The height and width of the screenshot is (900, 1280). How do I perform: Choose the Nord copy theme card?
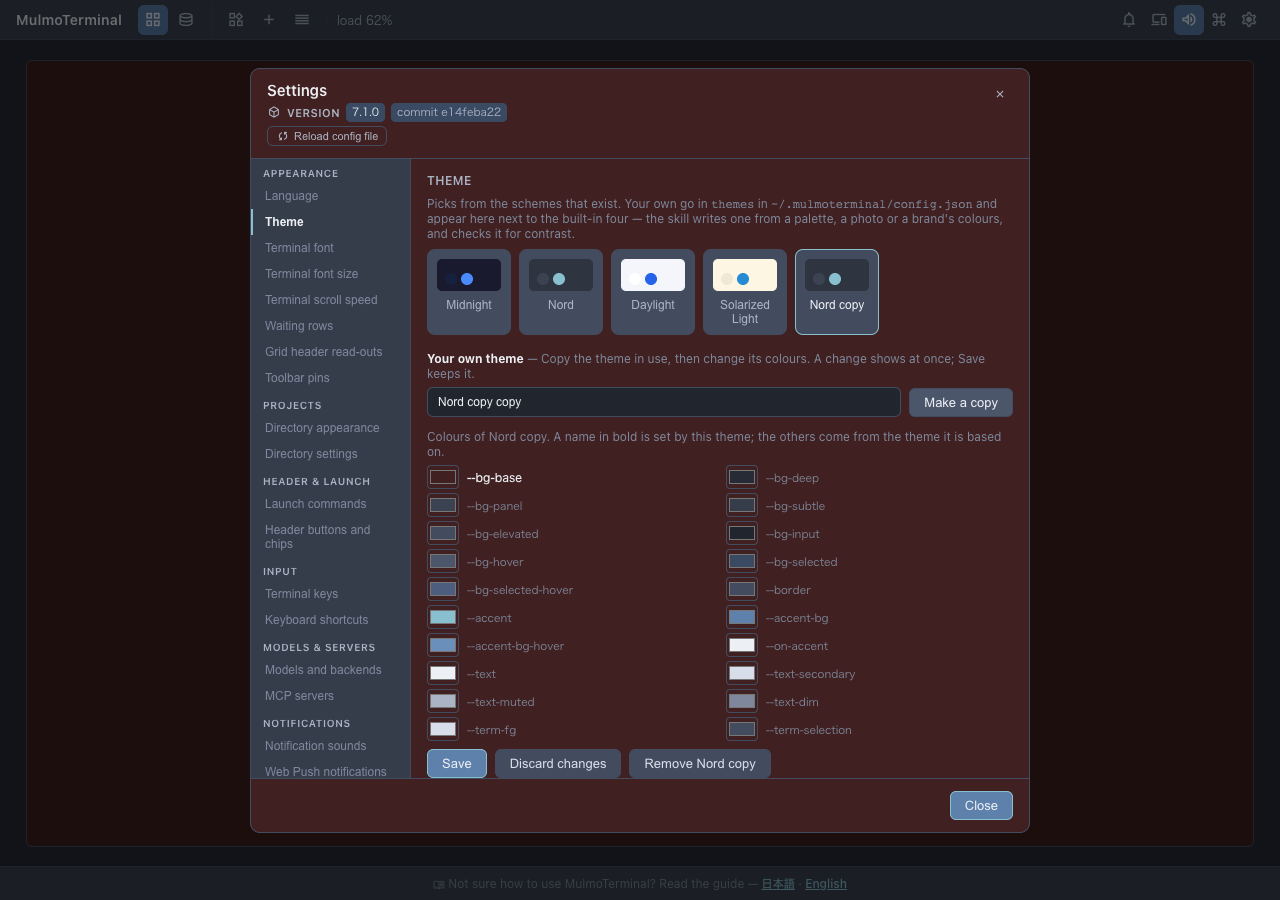point(837,292)
